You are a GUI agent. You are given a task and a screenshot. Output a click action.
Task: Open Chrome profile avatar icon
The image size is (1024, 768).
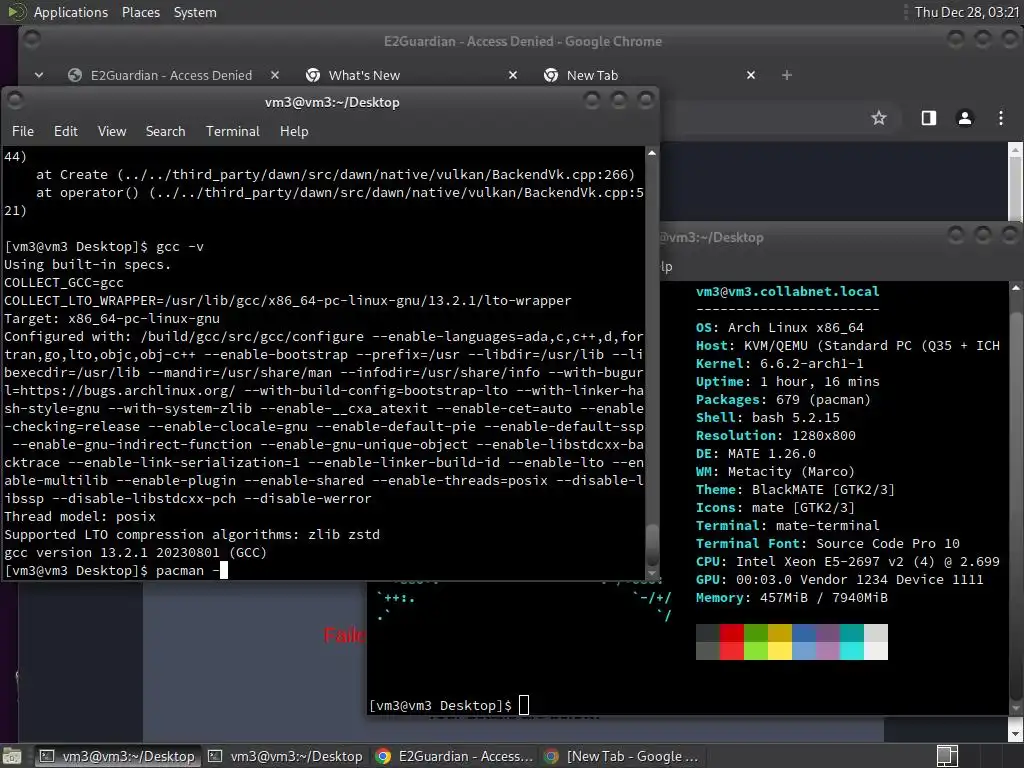click(965, 118)
